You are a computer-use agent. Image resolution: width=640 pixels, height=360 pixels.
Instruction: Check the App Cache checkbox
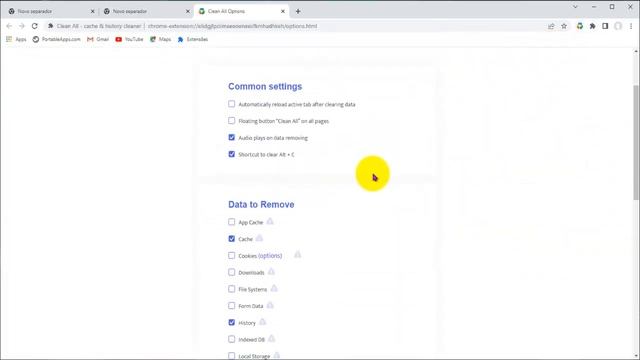(x=231, y=222)
